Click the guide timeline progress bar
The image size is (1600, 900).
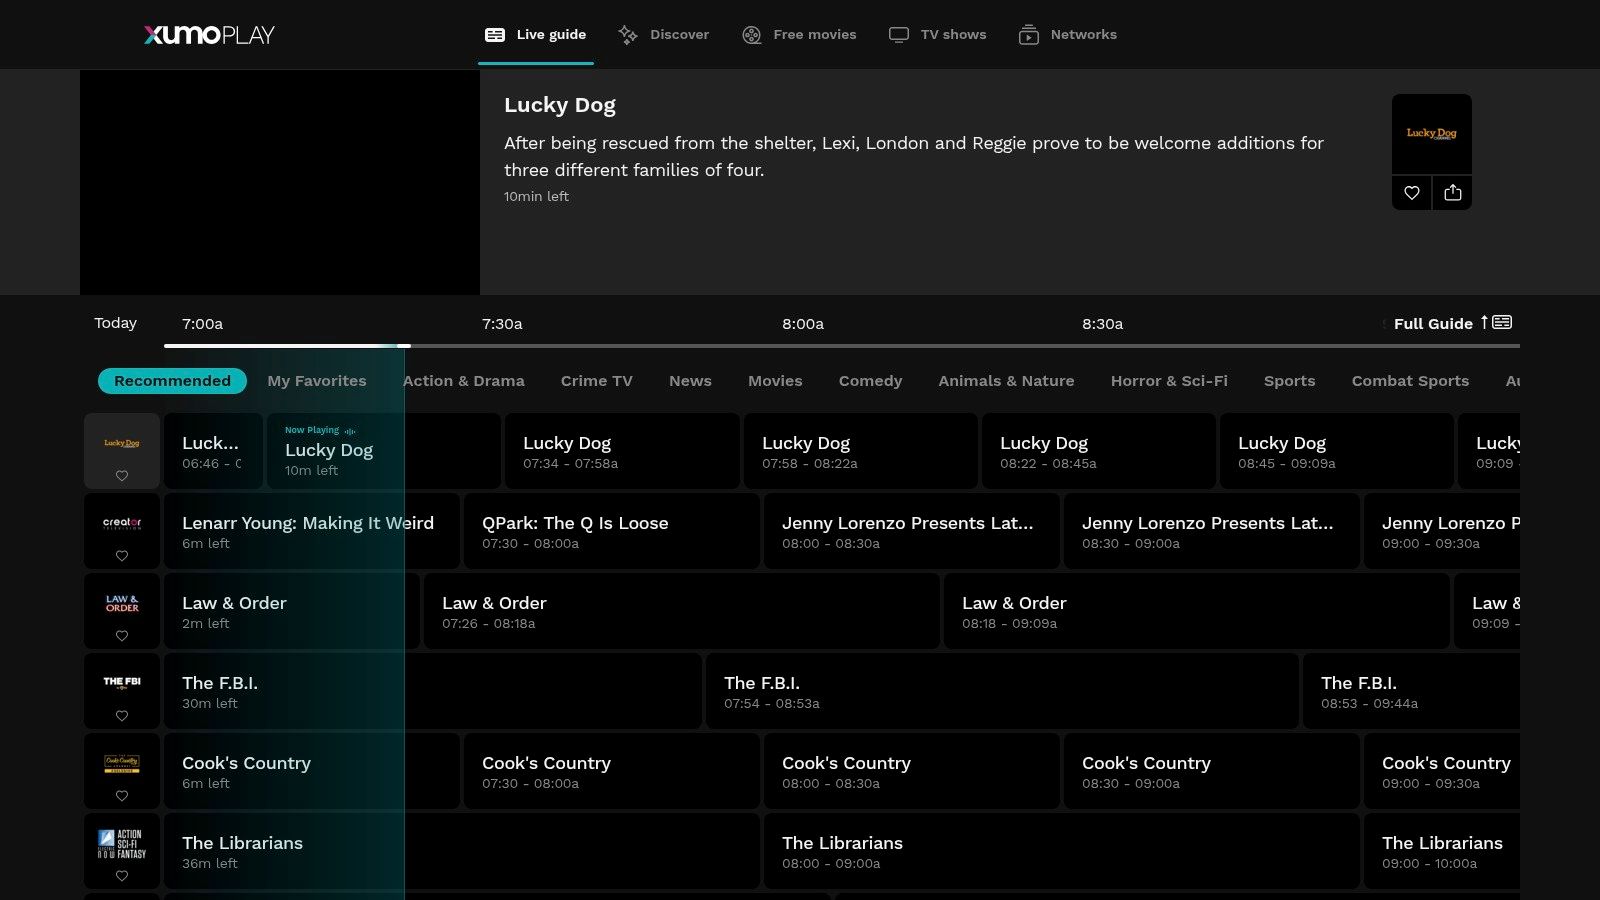(x=840, y=346)
